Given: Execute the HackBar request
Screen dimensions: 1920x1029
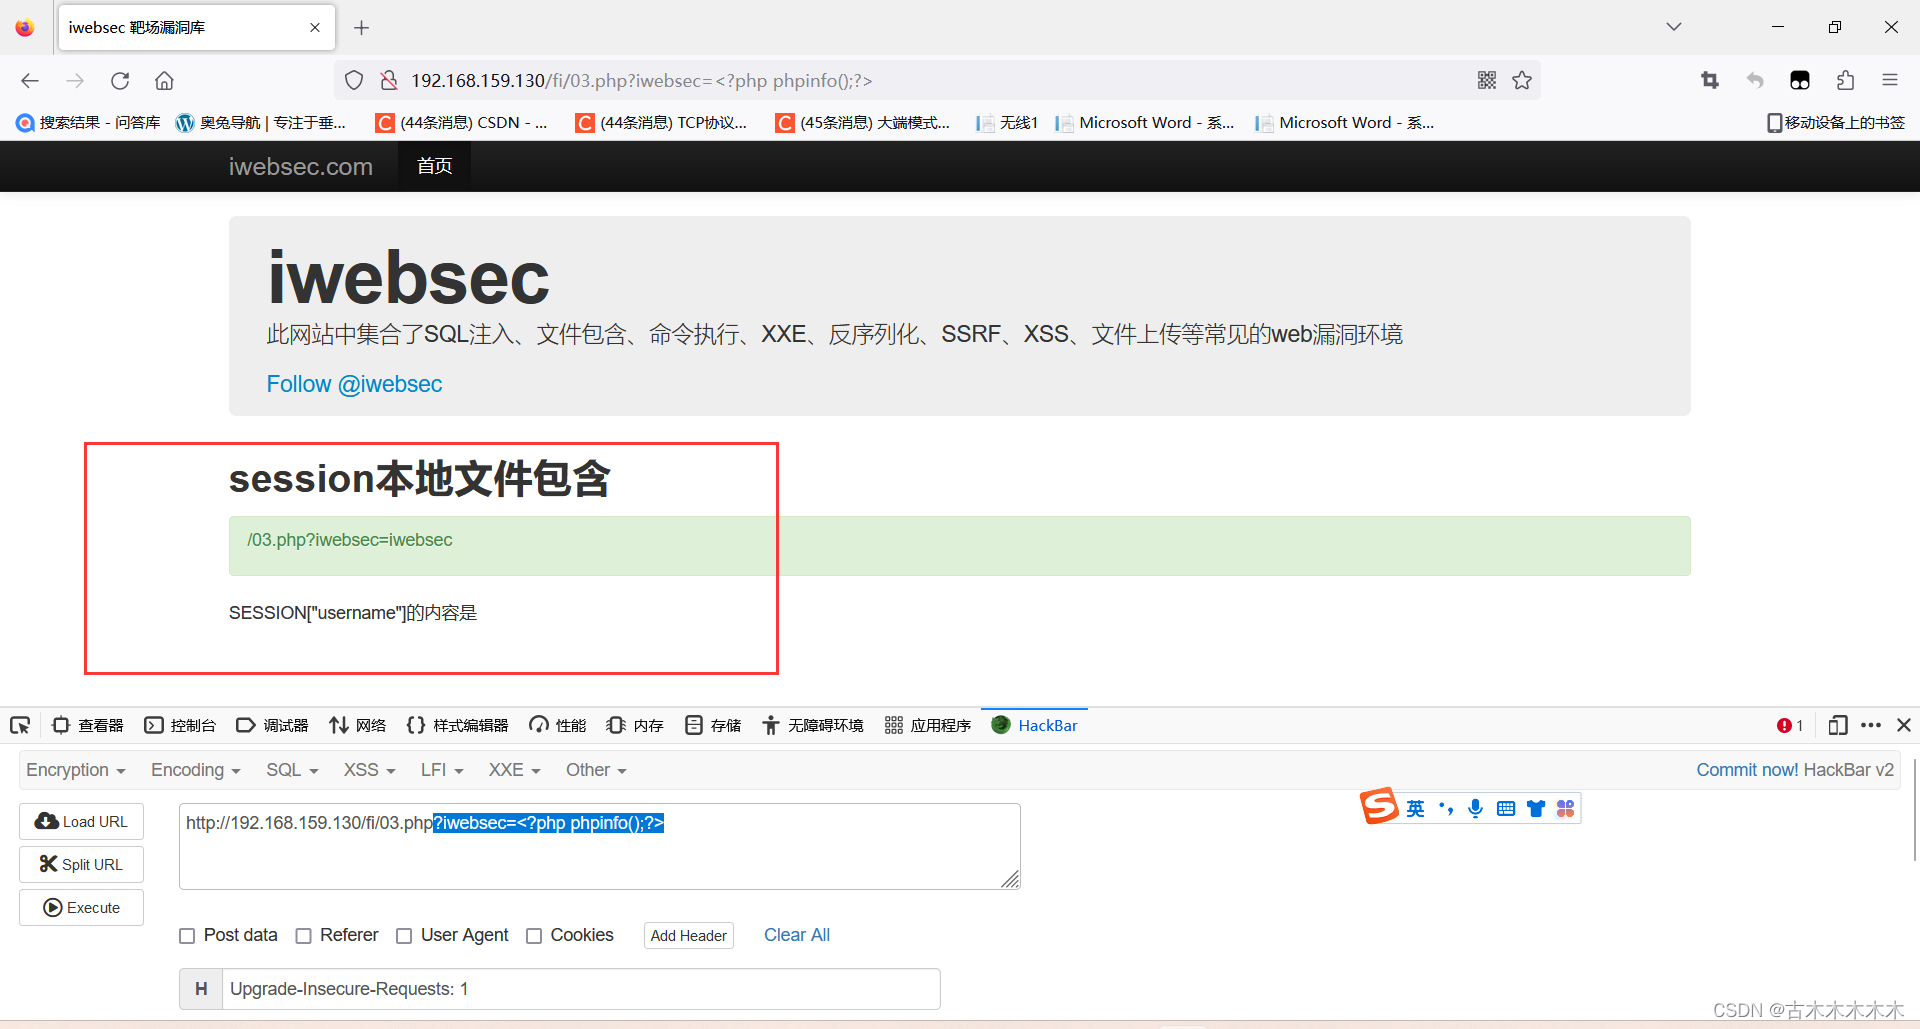Looking at the screenshot, I should pyautogui.click(x=81, y=907).
